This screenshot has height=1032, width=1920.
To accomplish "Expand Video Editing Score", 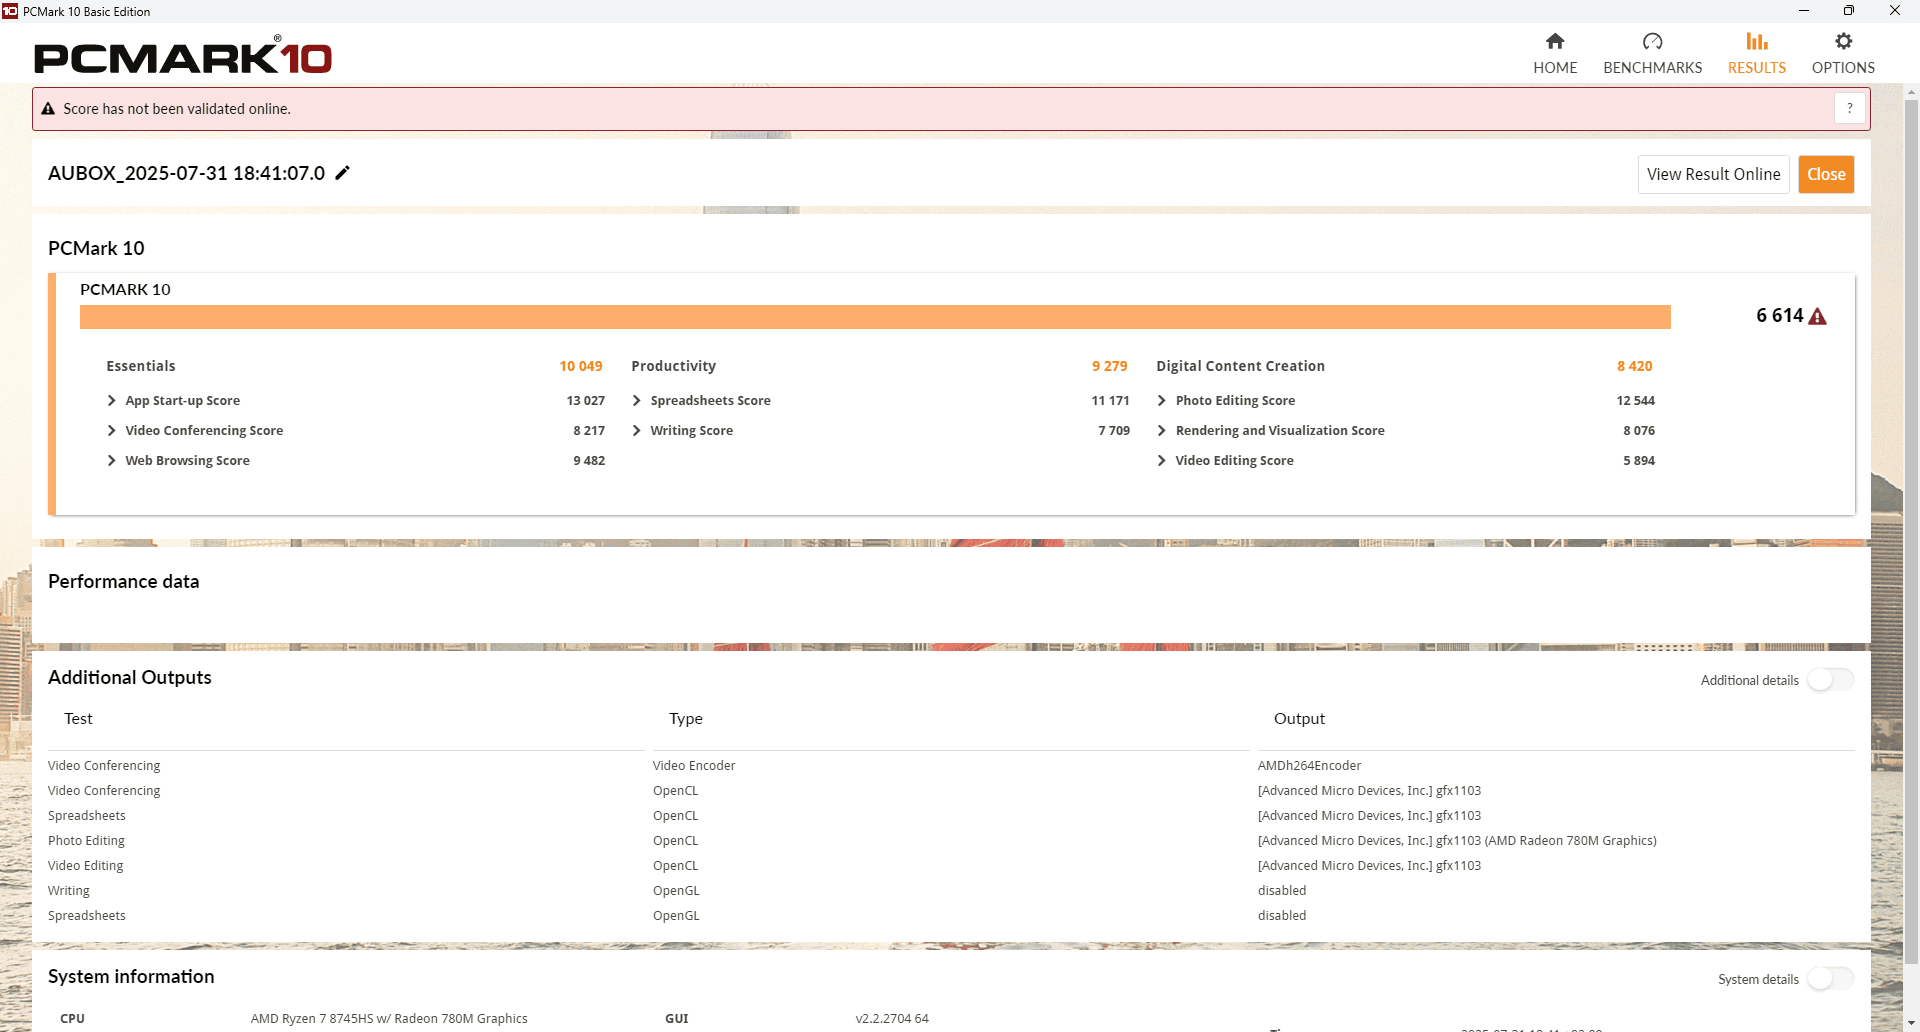I will [1161, 460].
